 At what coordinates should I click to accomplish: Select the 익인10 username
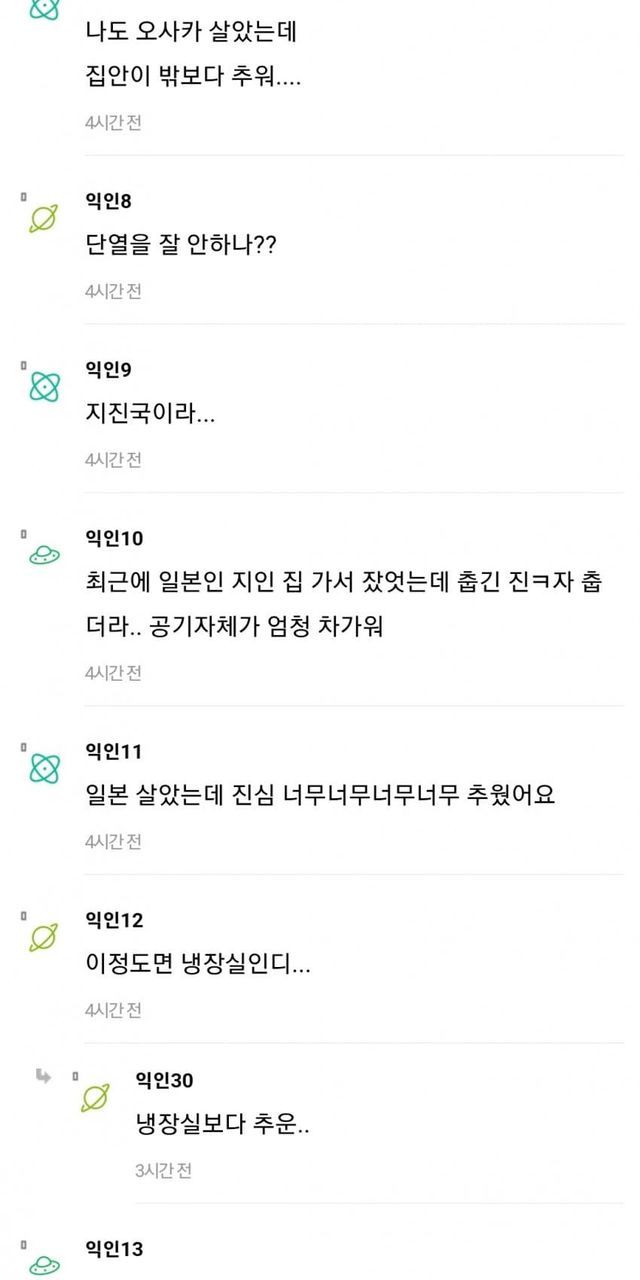(115, 539)
